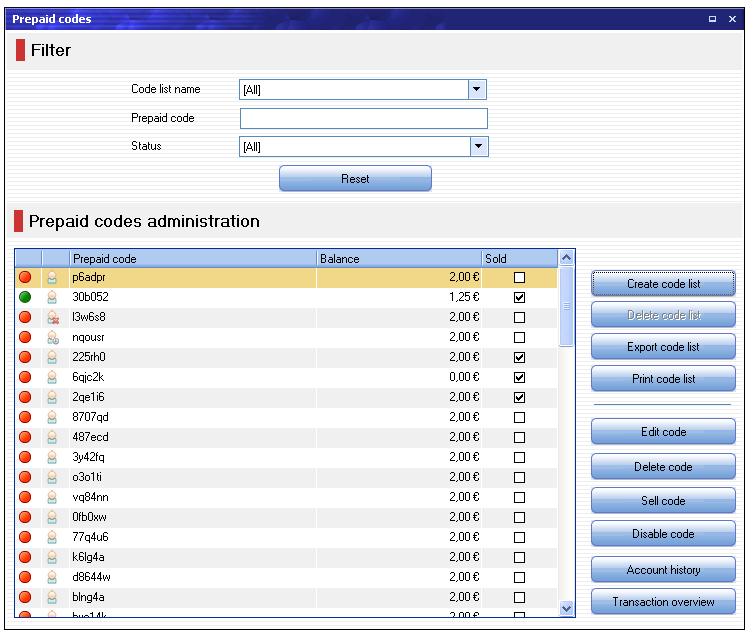This screenshot has width=753, height=638.
Task: Click the Sell code button
Action: 663,501
